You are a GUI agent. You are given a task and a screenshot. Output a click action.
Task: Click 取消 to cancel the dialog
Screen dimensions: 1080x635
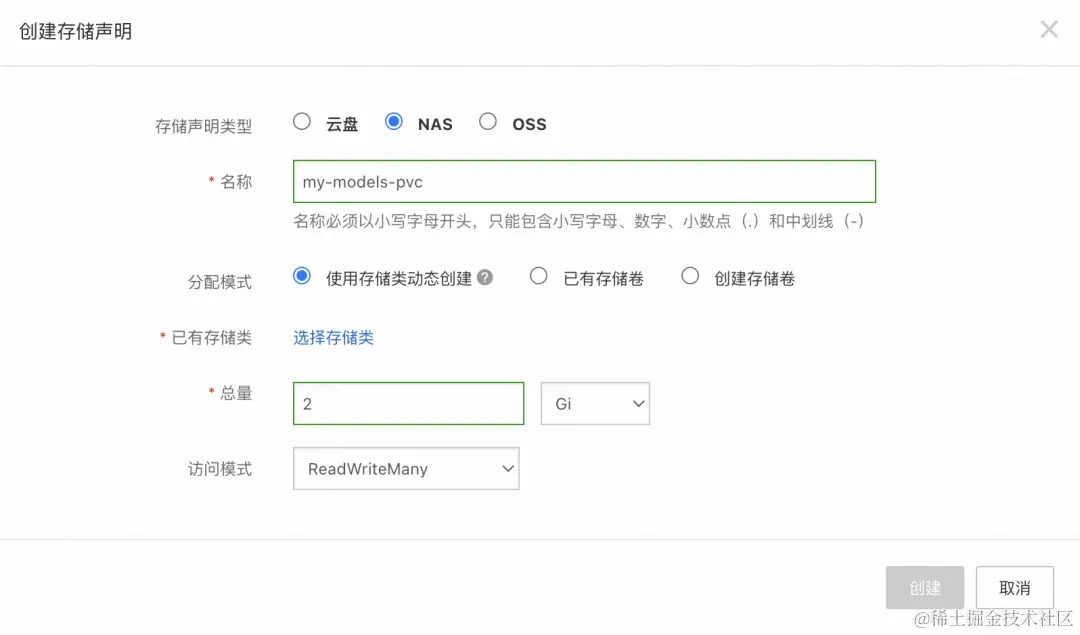1014,588
